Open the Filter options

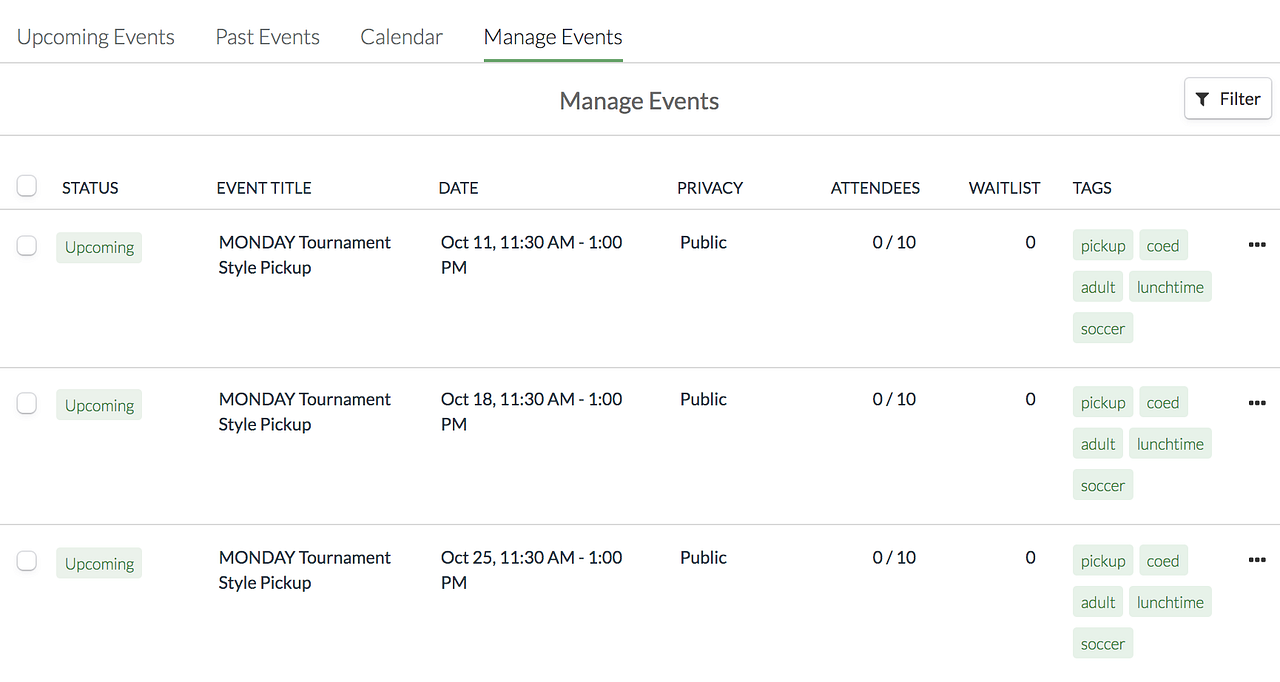1228,99
